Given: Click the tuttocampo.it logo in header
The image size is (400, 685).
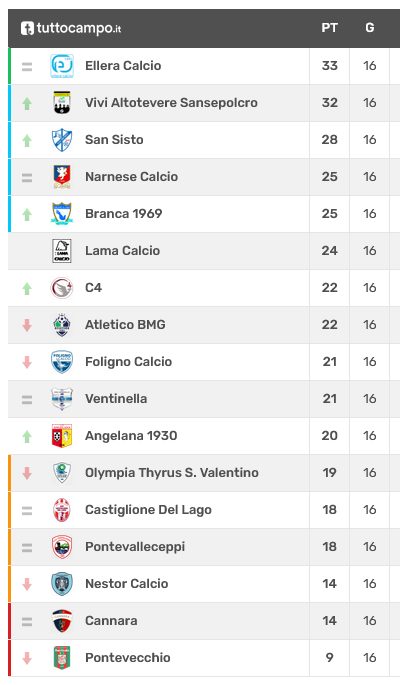Looking at the screenshot, I should (x=71, y=28).
